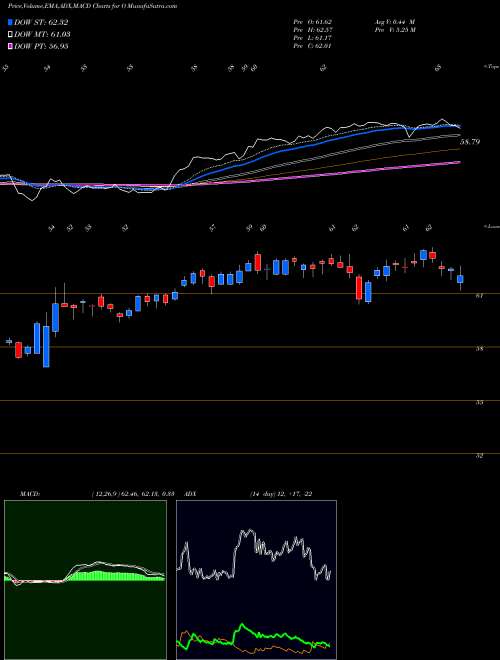Screen dimensions: 500x660
Task: Click the white DOW MT legend swatch
Action: pos(11,34)
